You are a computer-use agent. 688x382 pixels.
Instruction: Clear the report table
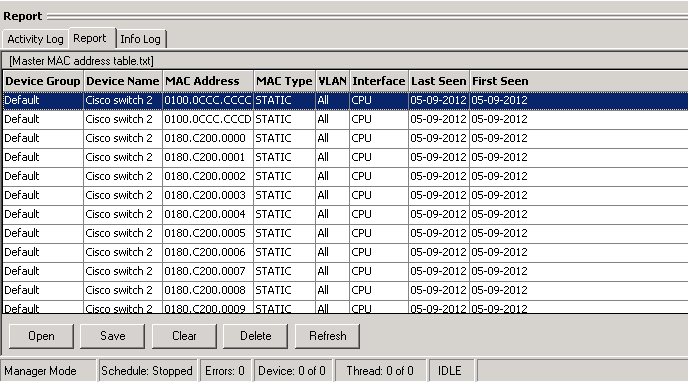pyautogui.click(x=184, y=336)
